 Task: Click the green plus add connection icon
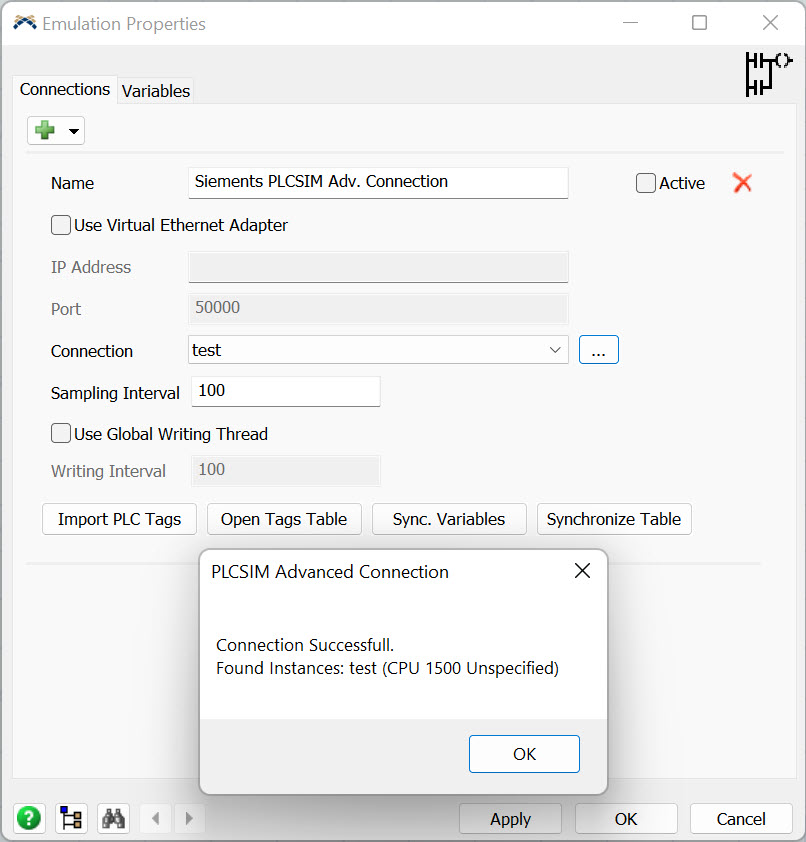45,131
